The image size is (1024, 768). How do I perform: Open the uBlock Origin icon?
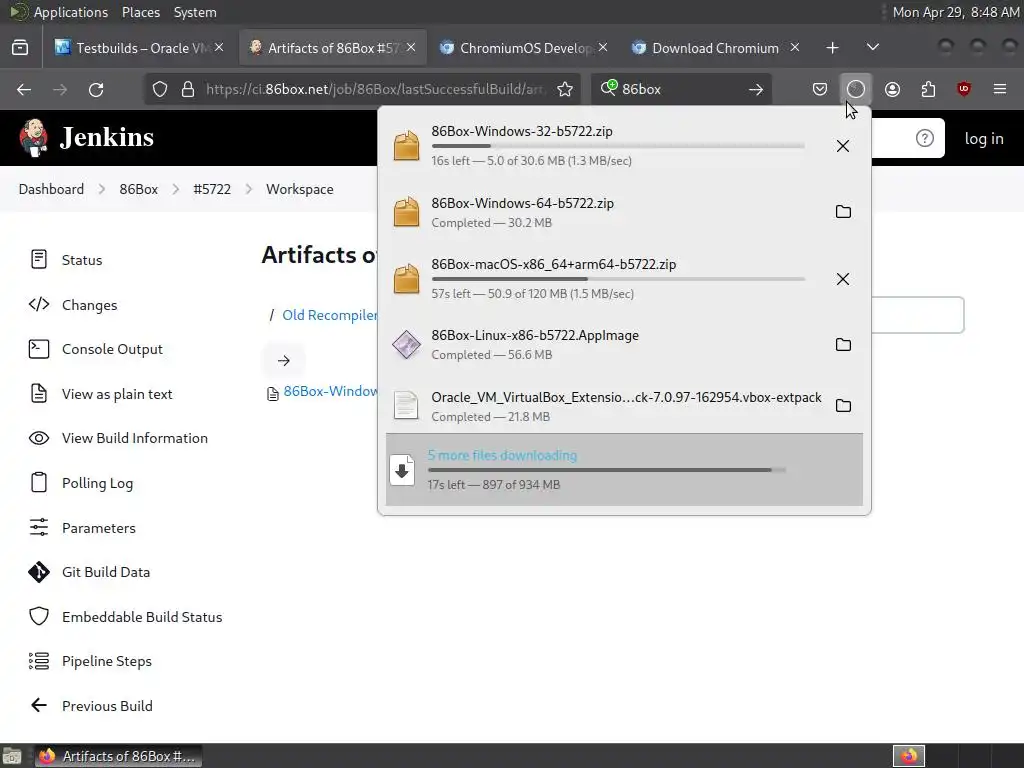click(x=964, y=89)
